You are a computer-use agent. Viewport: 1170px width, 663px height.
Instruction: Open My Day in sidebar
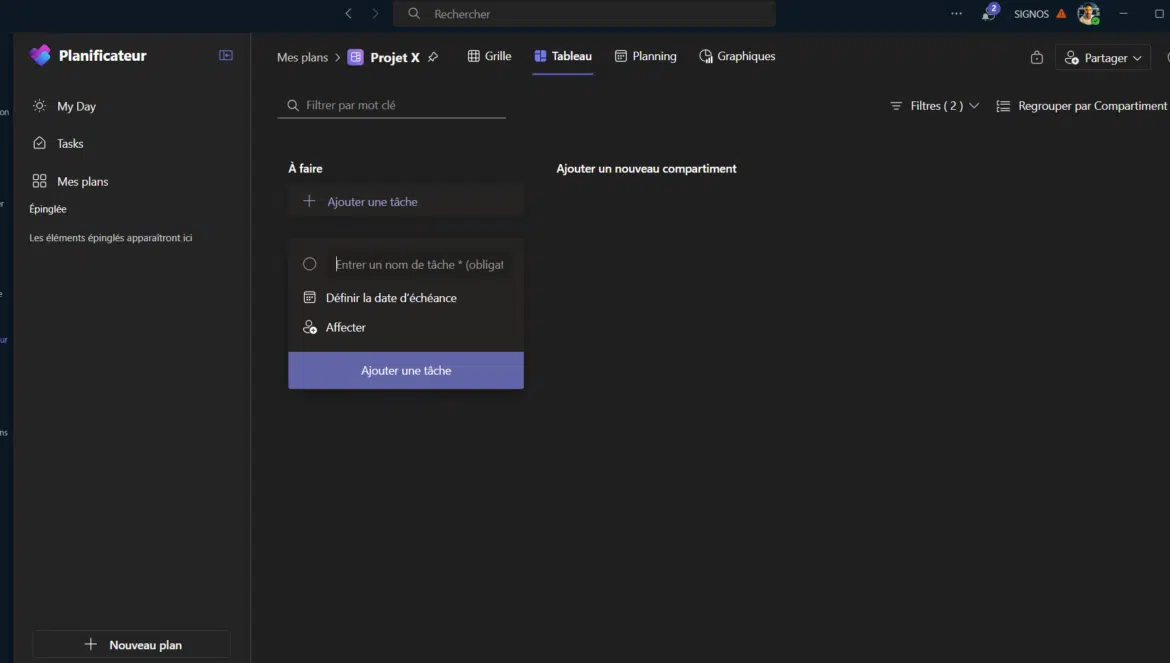click(x=76, y=106)
